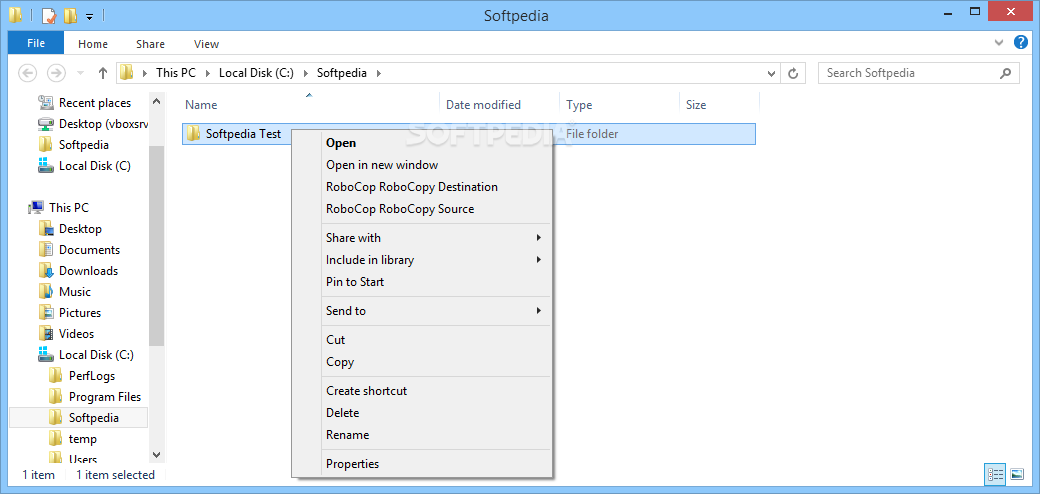Viewport: 1040px width, 494px height.
Task: Click the Downloads folder icon in sidebar
Action: coord(46,271)
